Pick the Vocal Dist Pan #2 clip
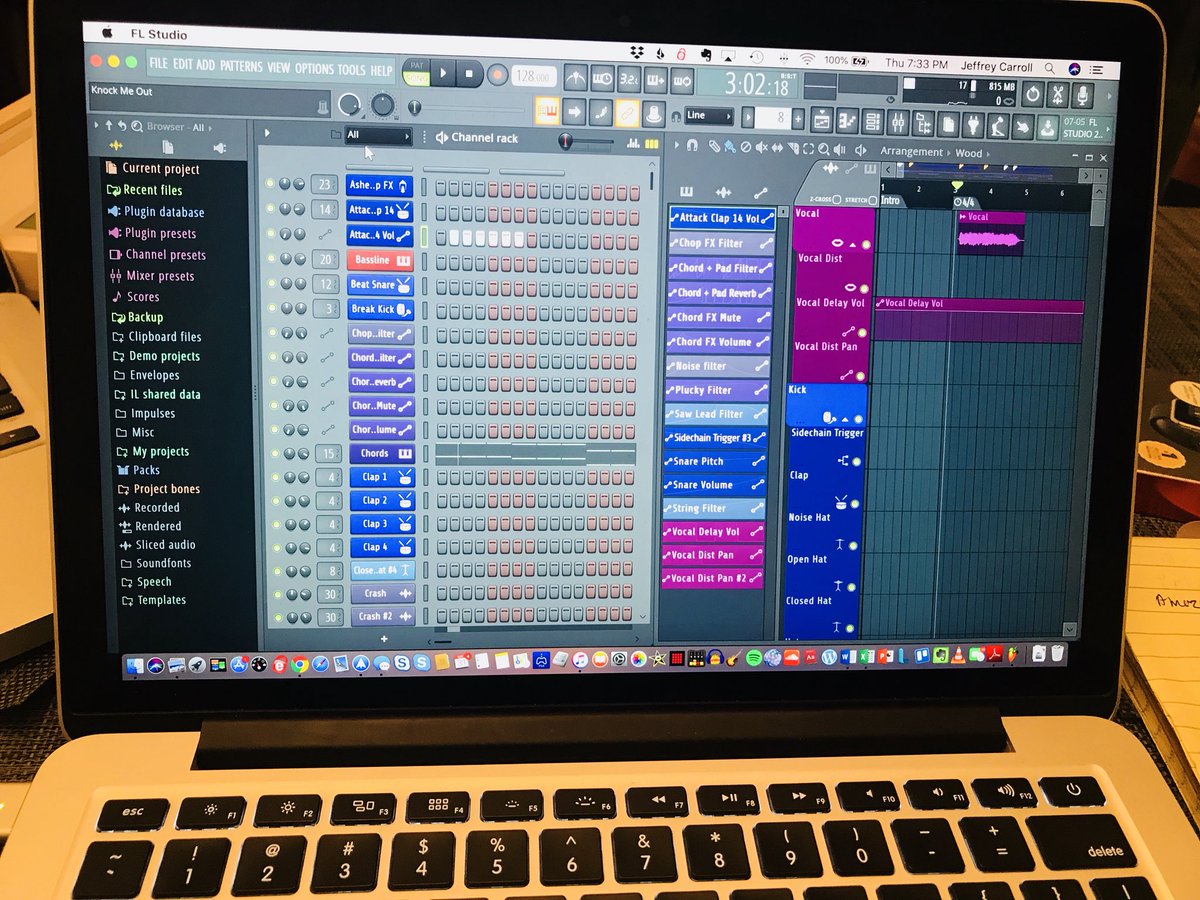This screenshot has width=1200, height=900. [x=713, y=578]
